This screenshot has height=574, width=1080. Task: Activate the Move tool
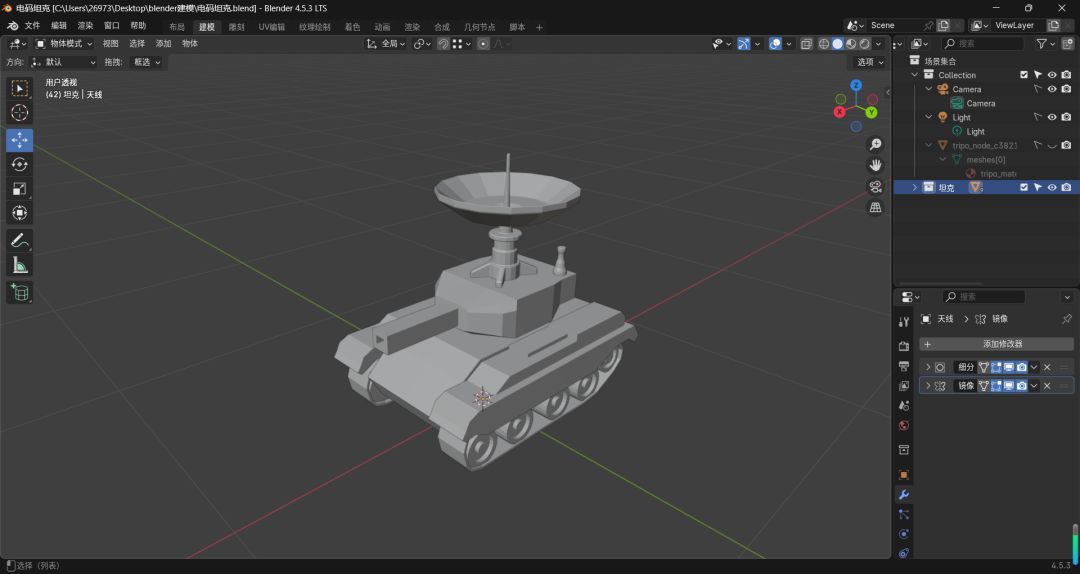pos(19,140)
